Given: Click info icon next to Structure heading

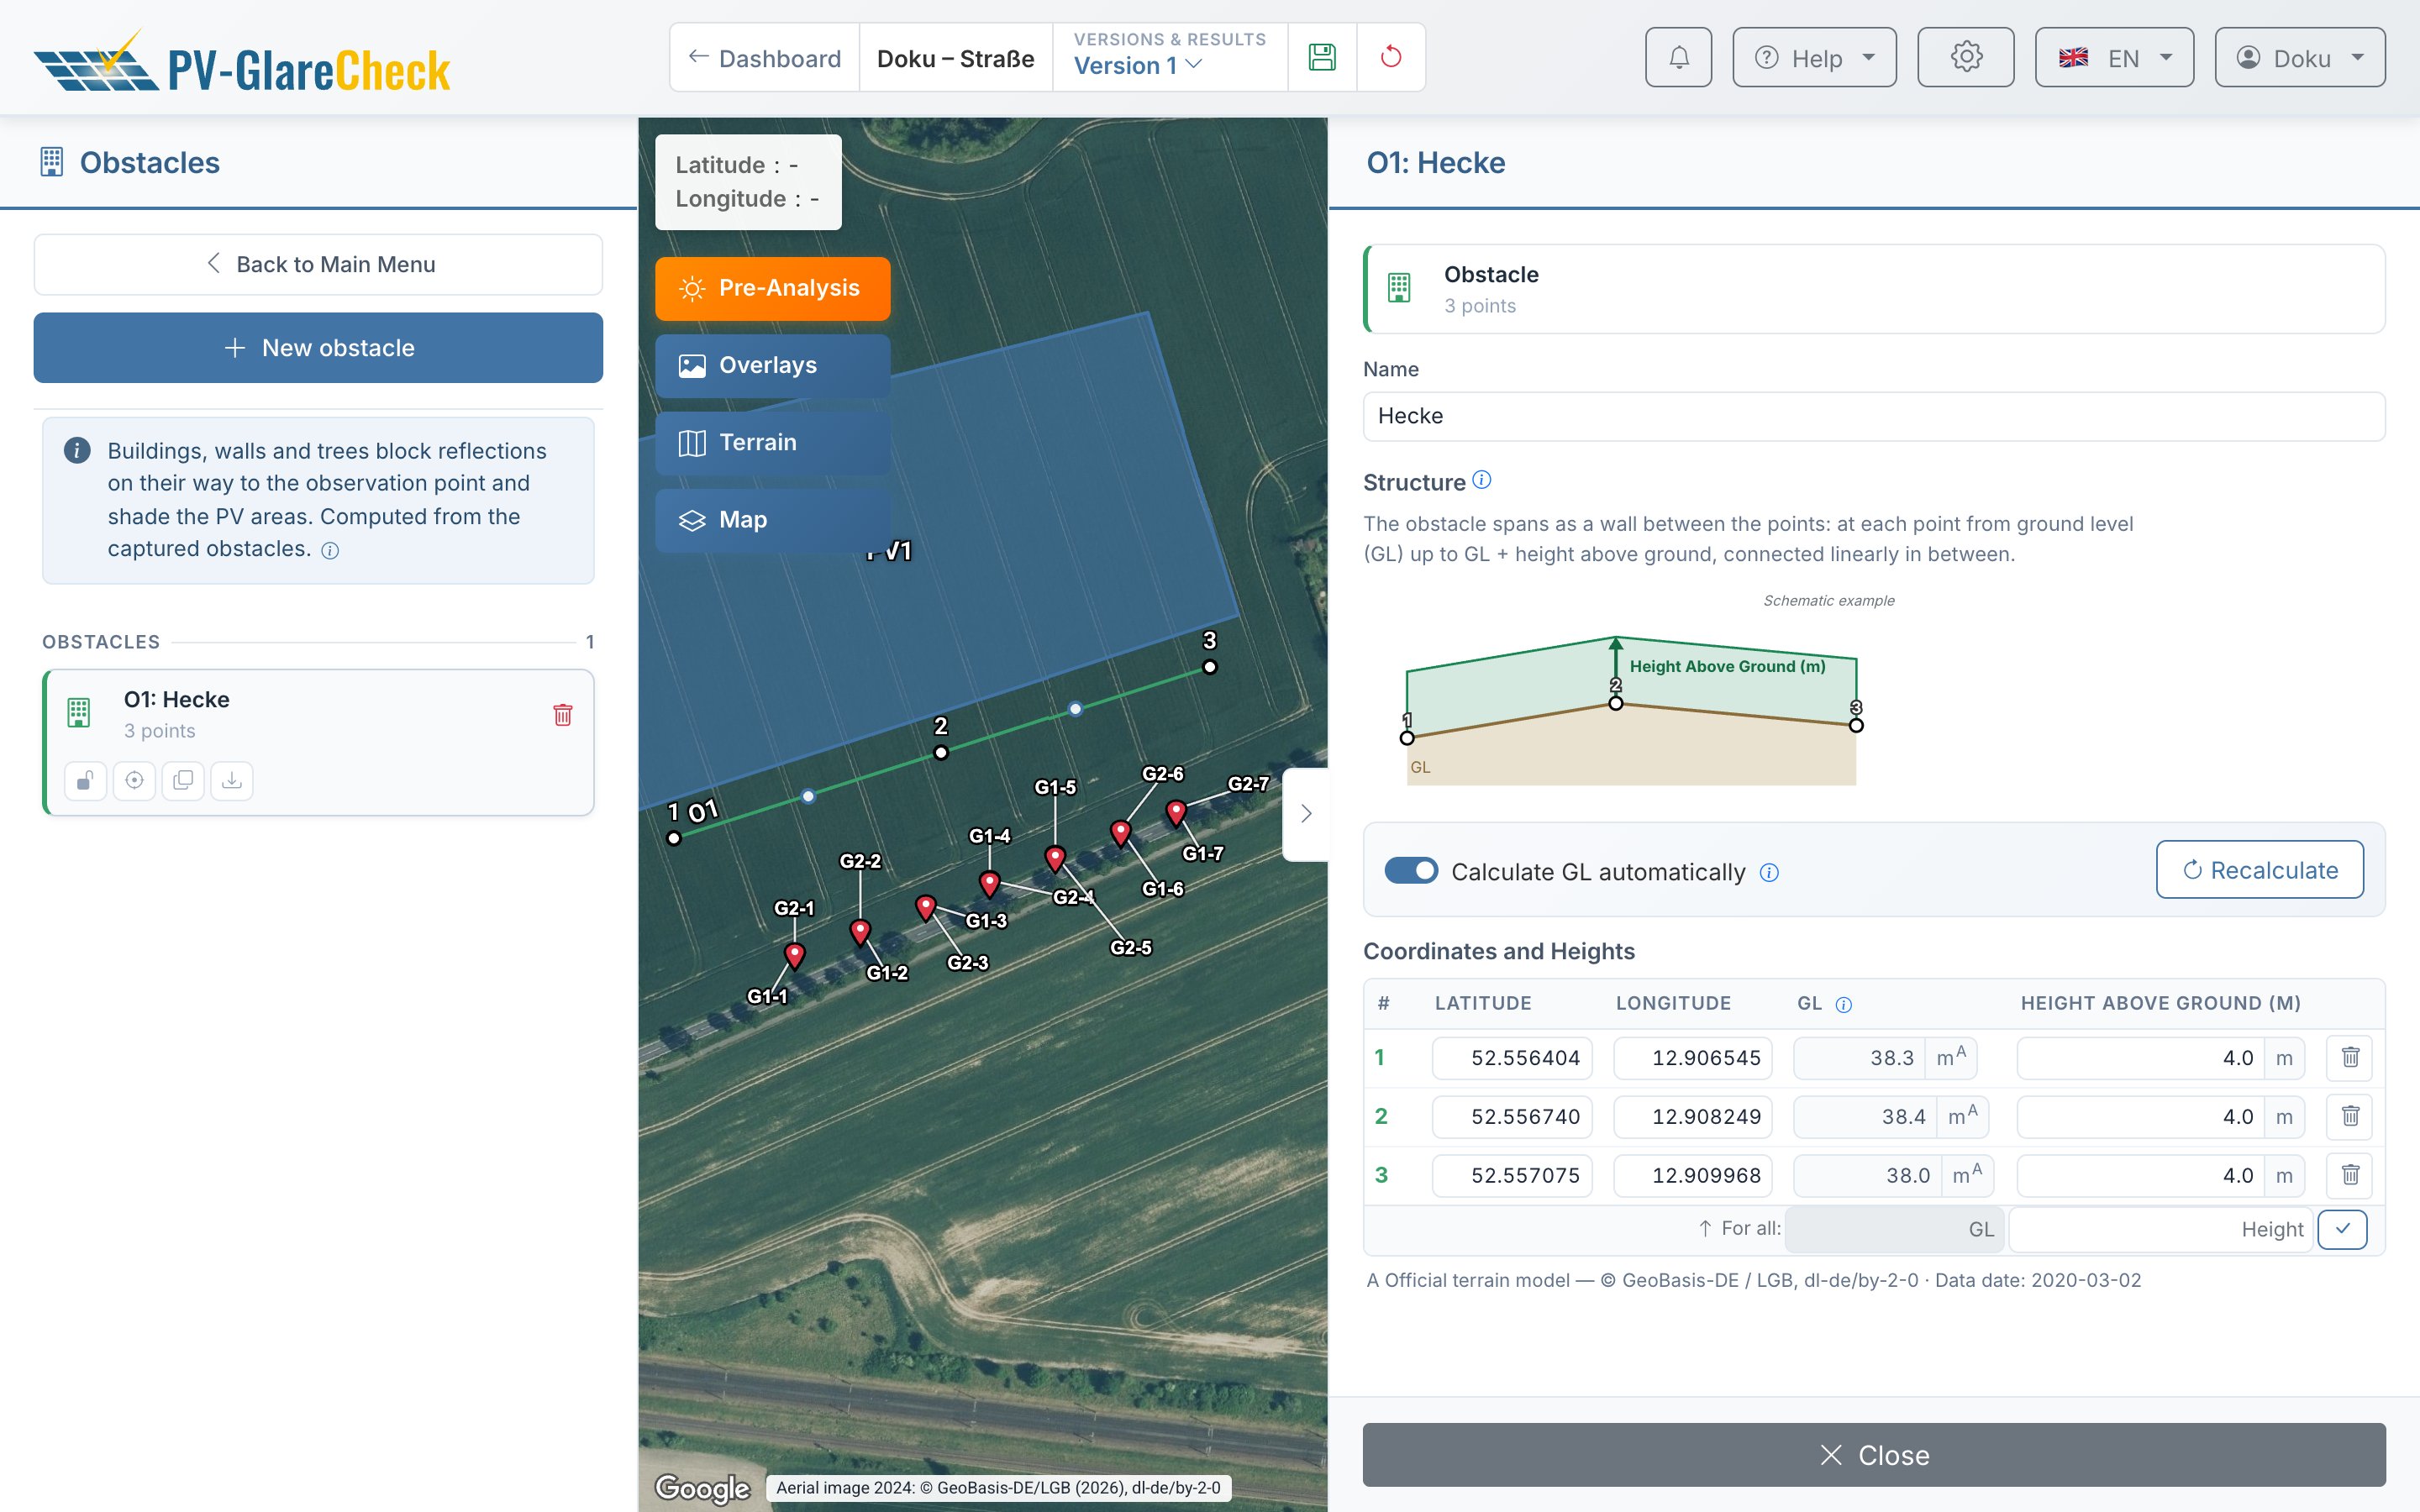Looking at the screenshot, I should [1482, 480].
